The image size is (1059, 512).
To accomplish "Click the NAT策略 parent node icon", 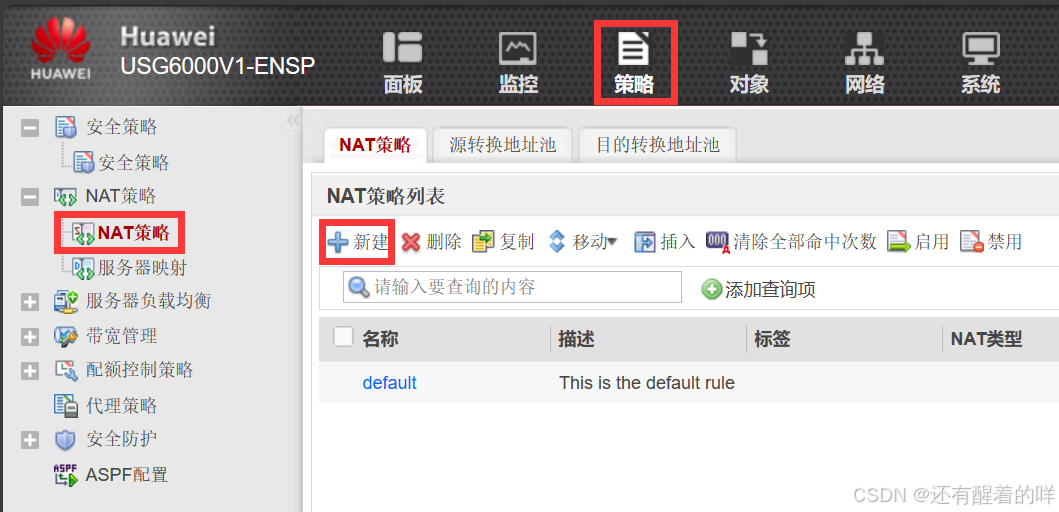I will point(66,197).
